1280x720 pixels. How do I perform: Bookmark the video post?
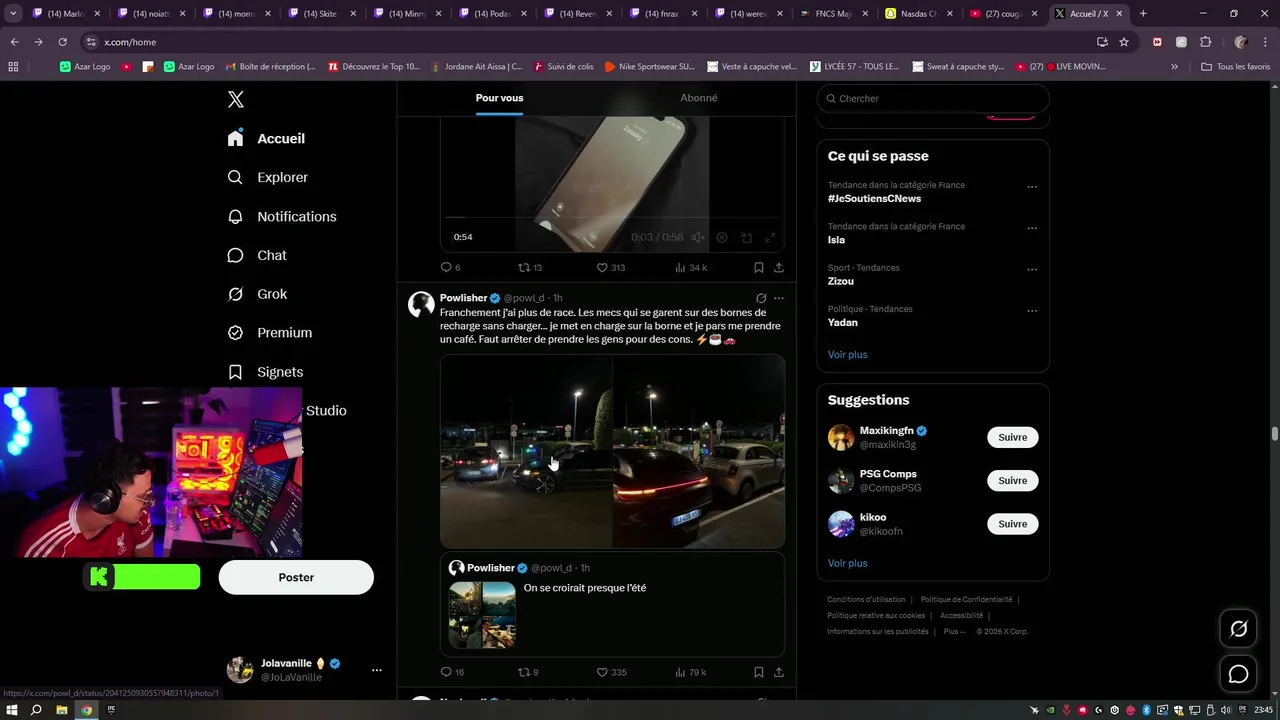pos(759,267)
